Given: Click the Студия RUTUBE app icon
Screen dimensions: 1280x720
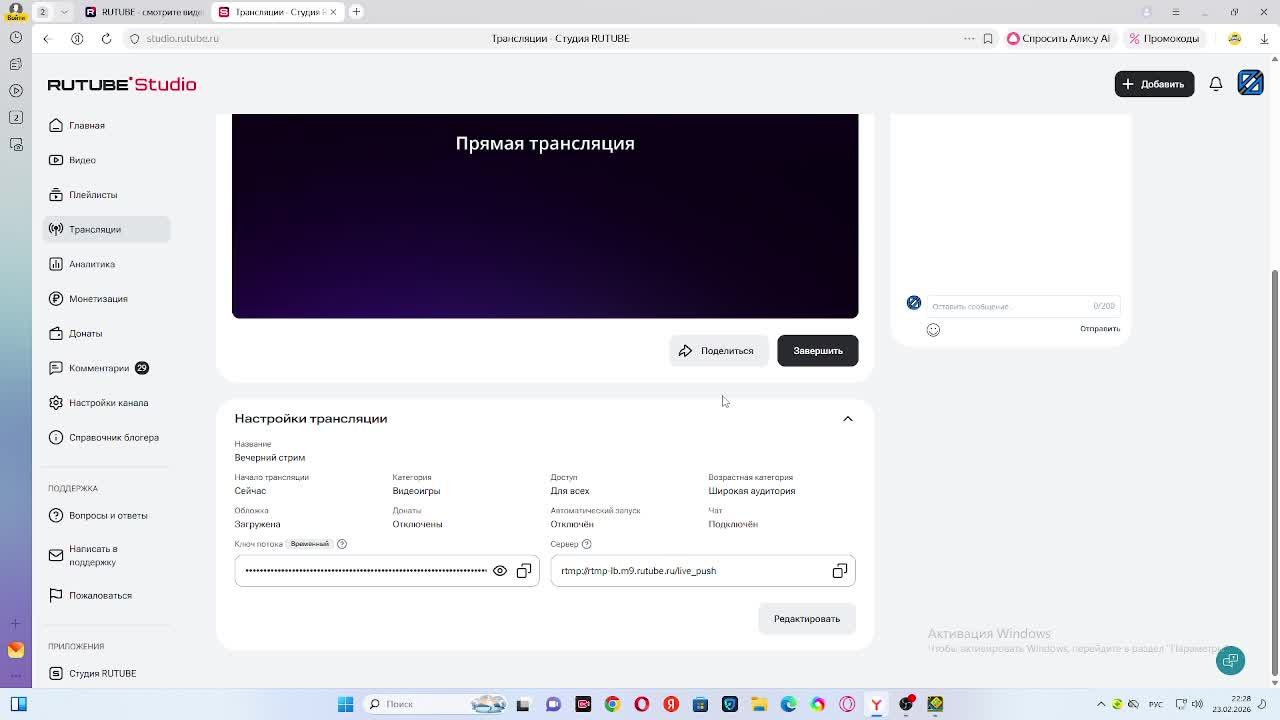Looking at the screenshot, I should pyautogui.click(x=56, y=673).
